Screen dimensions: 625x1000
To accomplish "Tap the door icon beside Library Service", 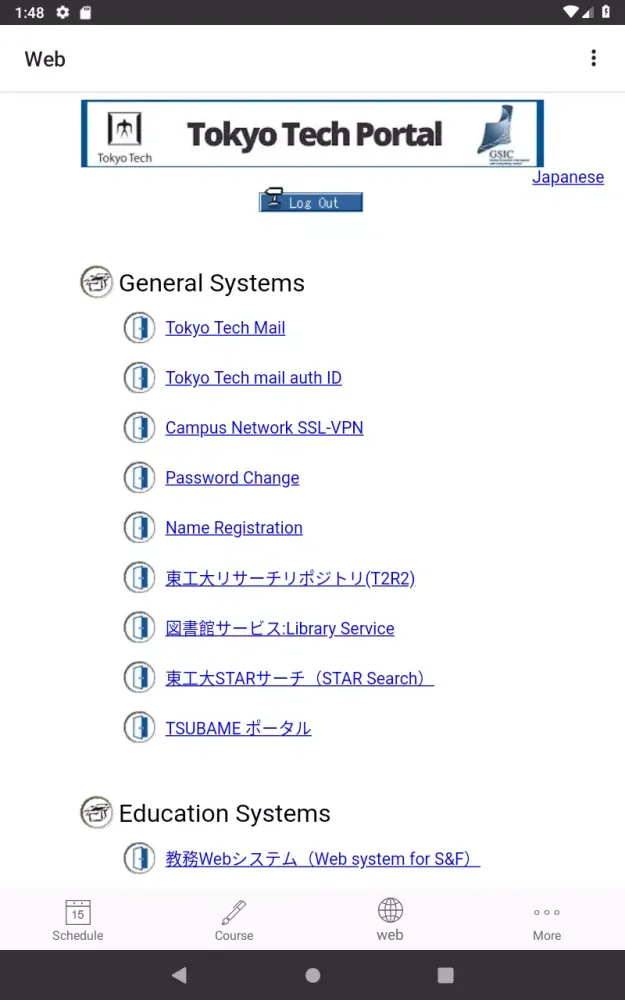I will (x=139, y=628).
